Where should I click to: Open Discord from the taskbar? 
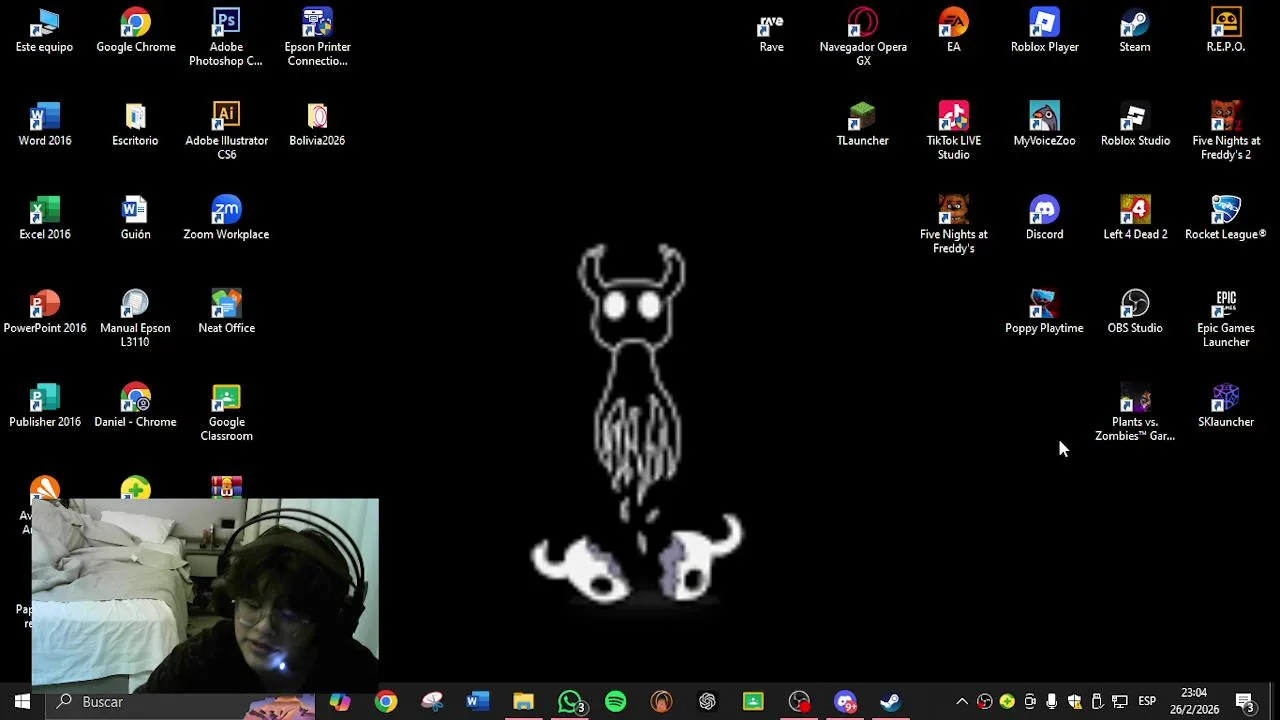coord(845,702)
